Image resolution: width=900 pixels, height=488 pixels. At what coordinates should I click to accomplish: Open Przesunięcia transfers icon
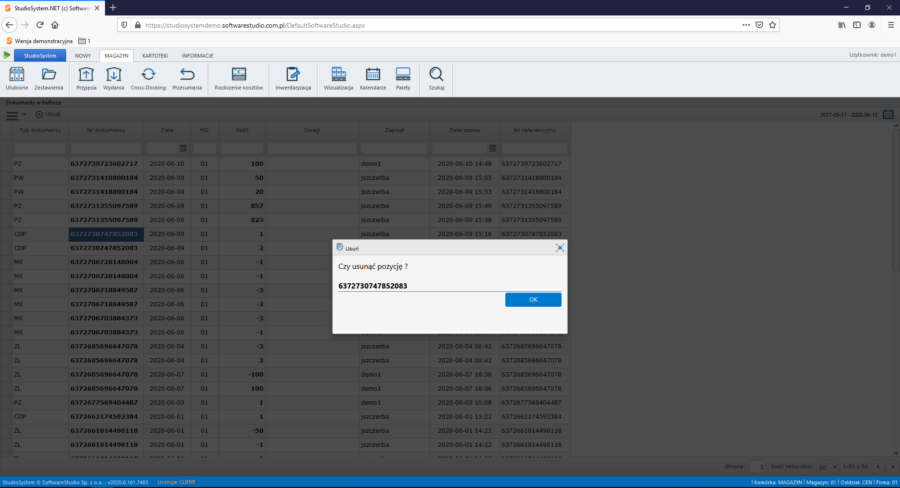click(x=187, y=79)
